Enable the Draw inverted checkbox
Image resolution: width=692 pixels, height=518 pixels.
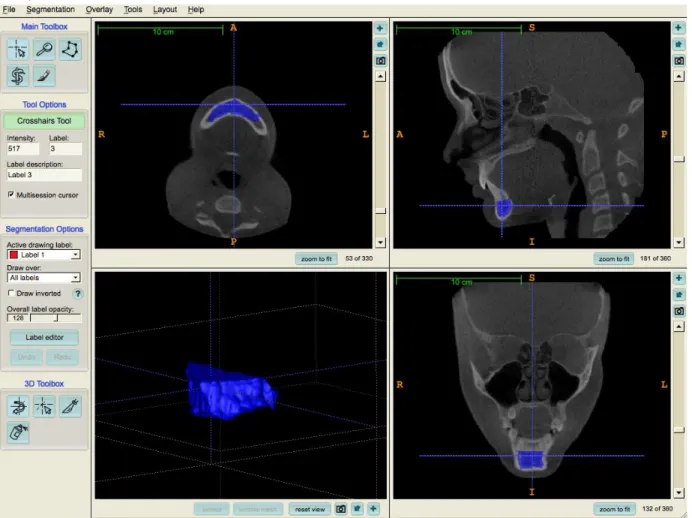tap(11, 293)
